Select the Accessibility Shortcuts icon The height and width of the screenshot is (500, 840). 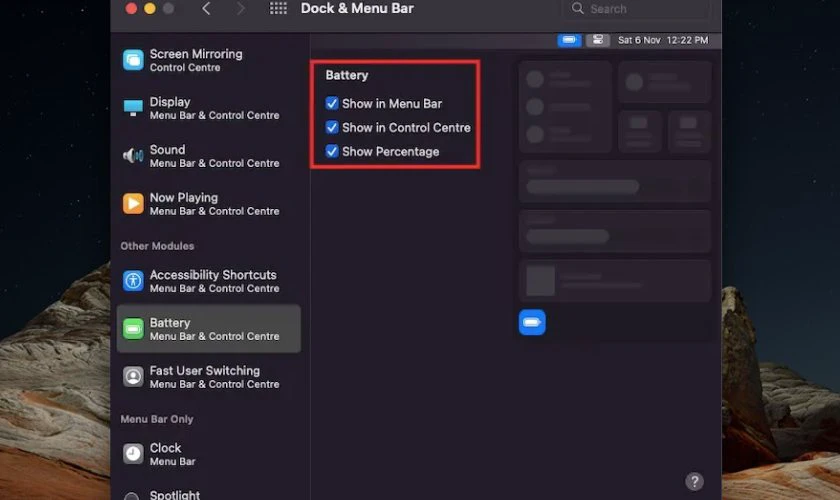(x=133, y=281)
